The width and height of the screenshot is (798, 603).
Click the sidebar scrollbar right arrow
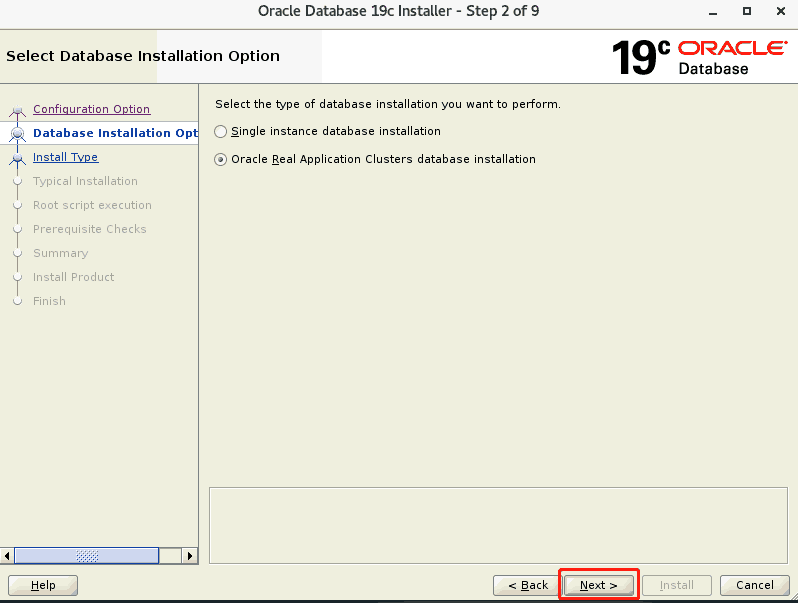pyautogui.click(x=190, y=556)
